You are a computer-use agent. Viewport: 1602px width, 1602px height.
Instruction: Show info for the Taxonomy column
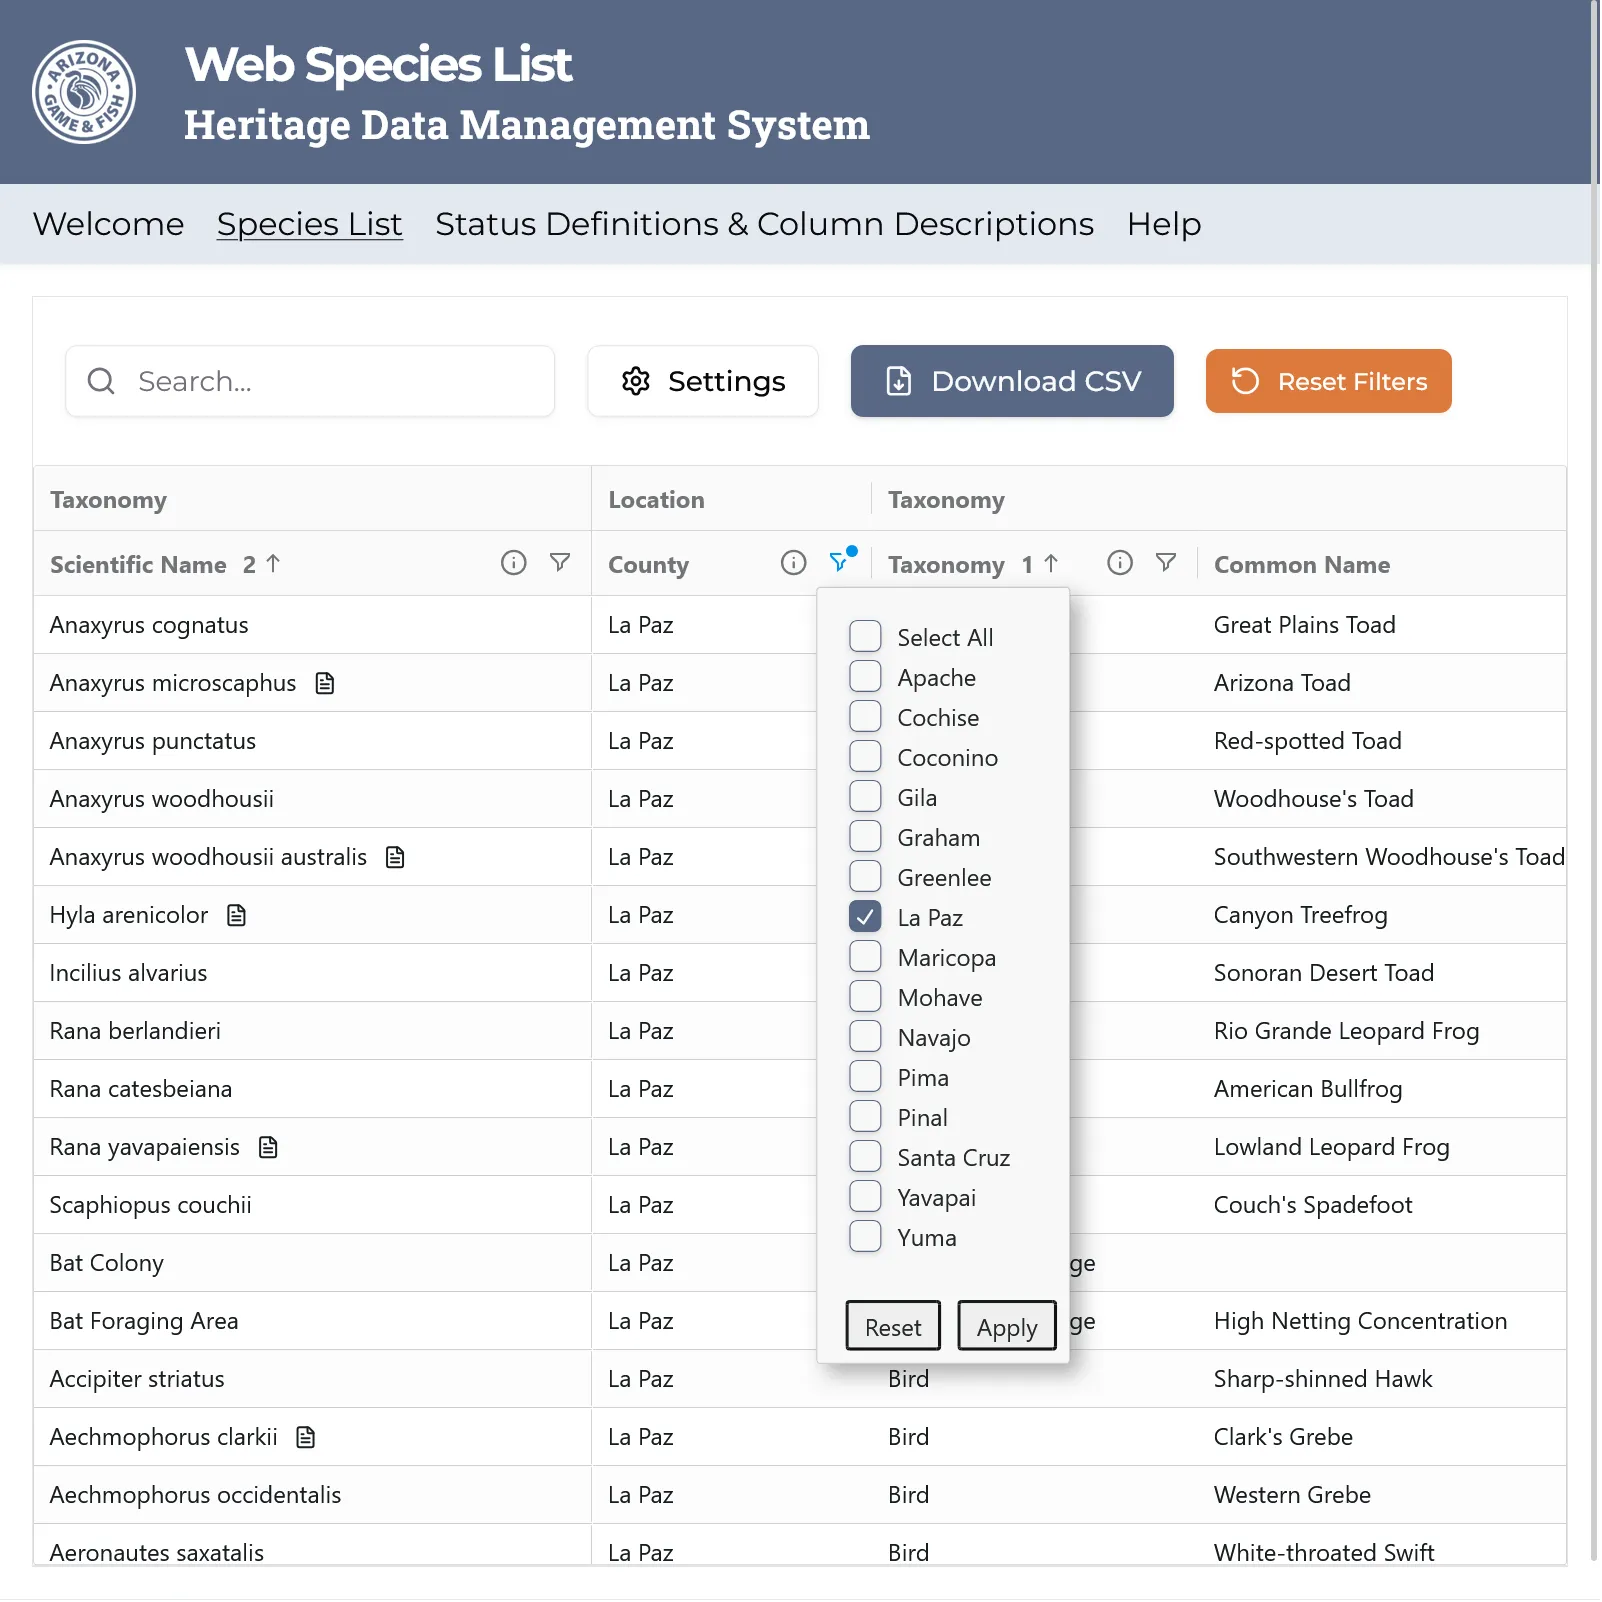(x=1120, y=563)
